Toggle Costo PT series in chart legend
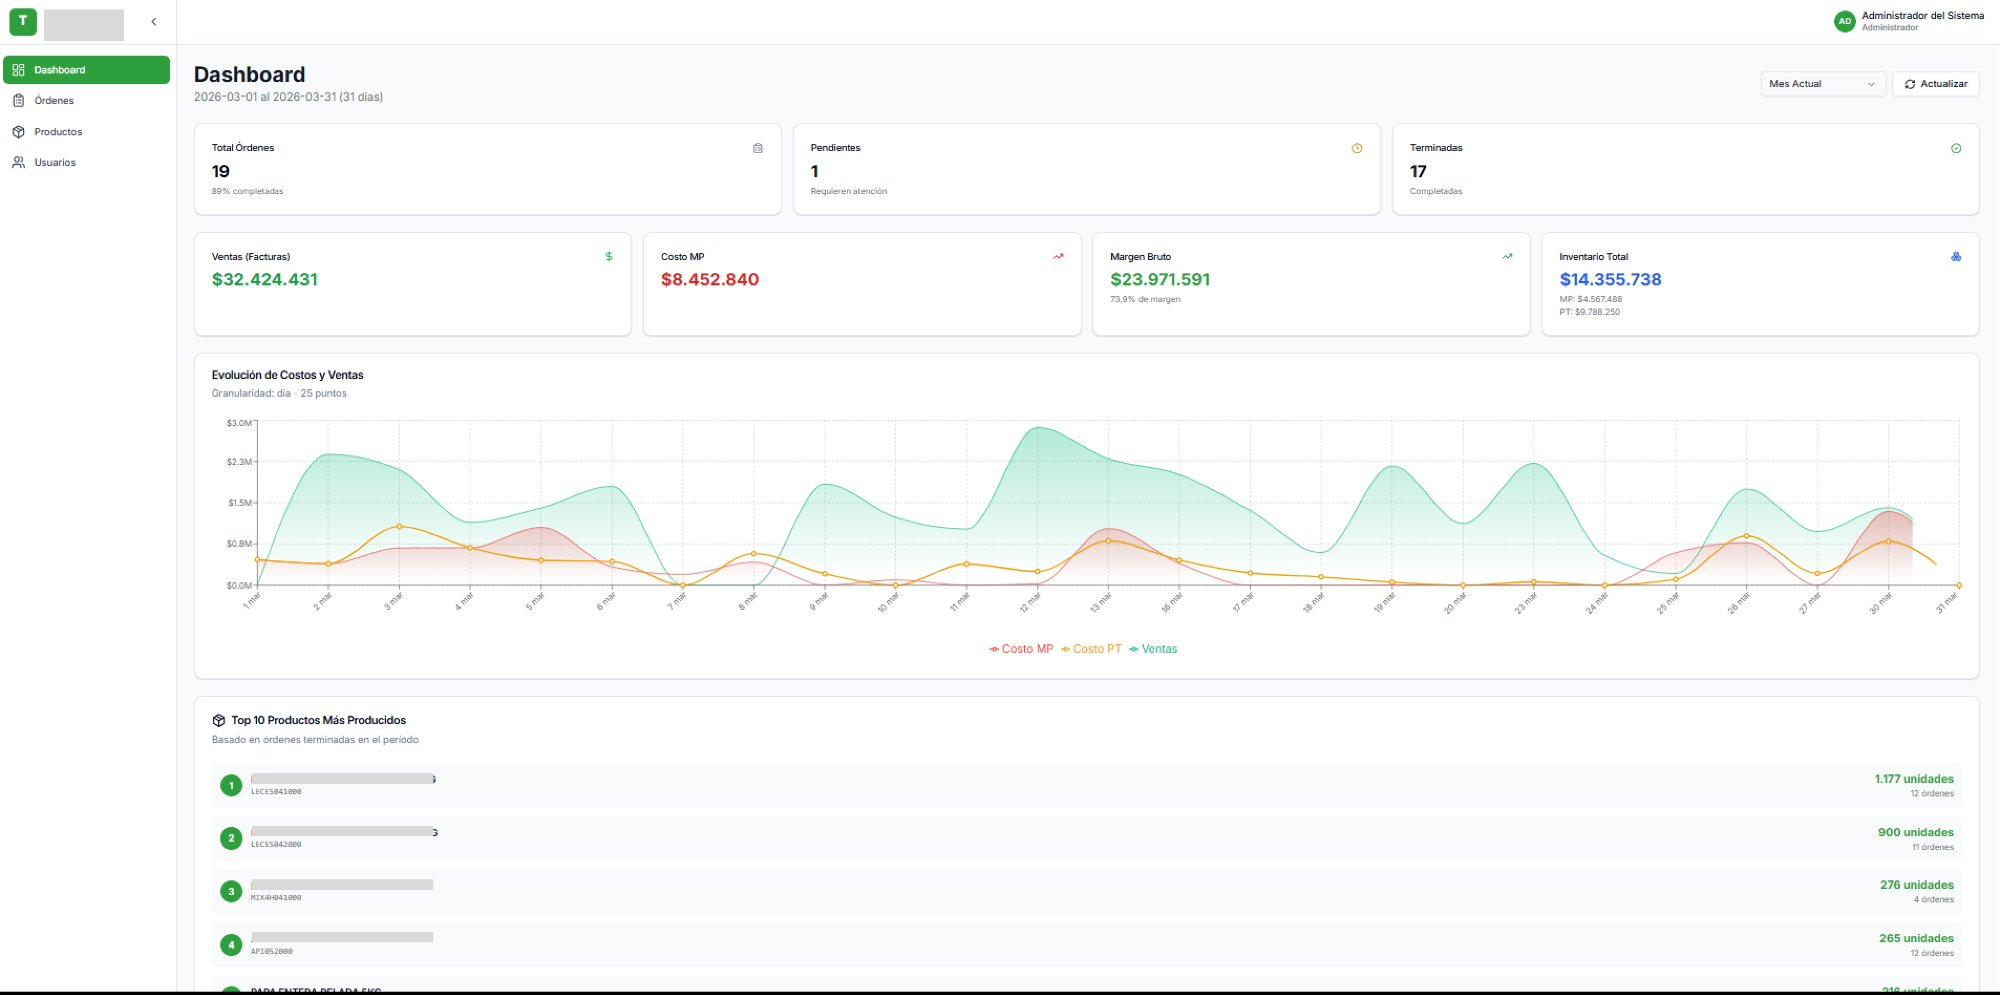Image resolution: width=2000 pixels, height=995 pixels. (1092, 649)
